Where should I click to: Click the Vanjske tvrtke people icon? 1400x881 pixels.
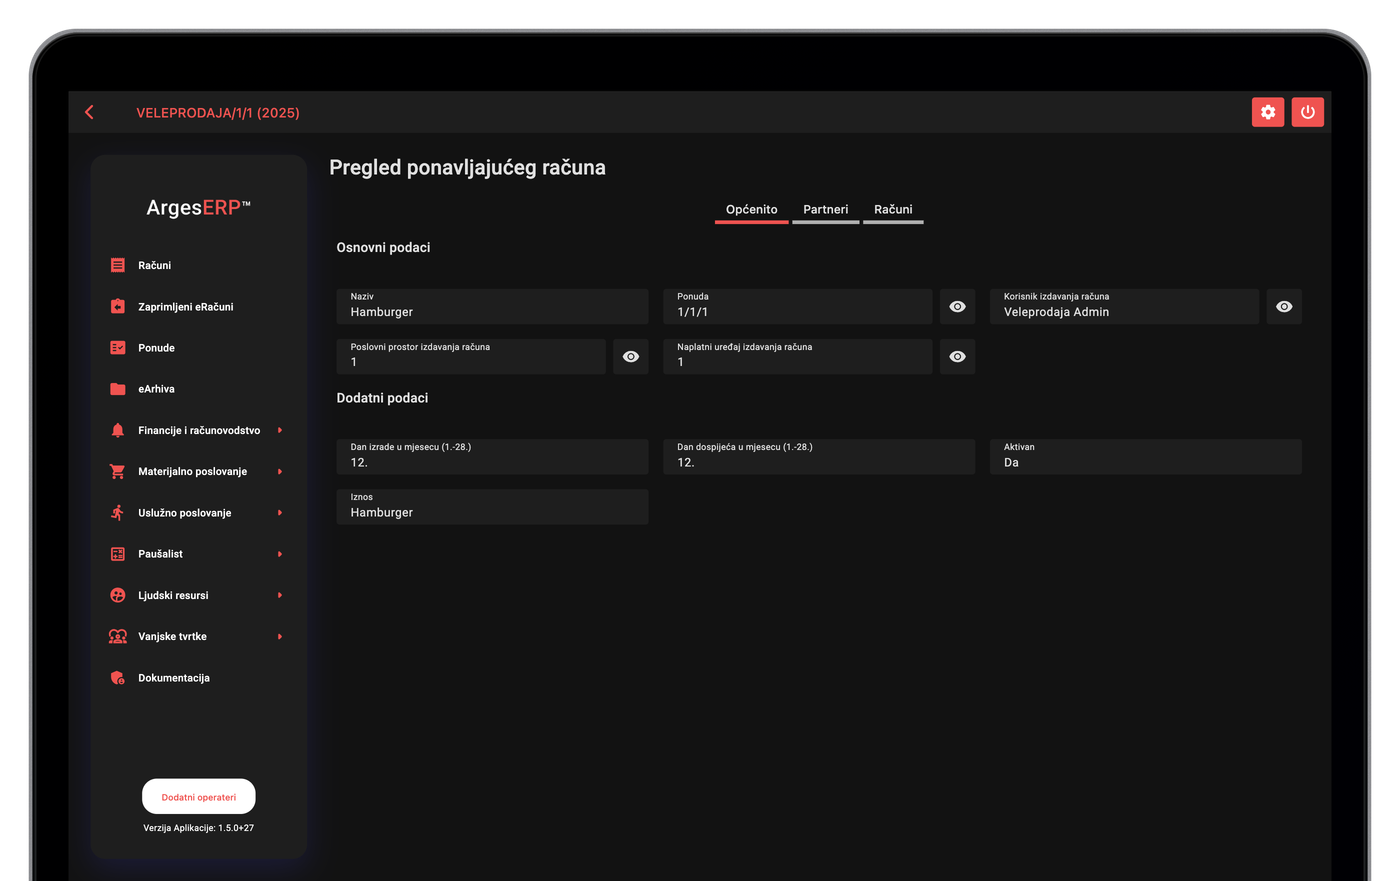tap(118, 636)
